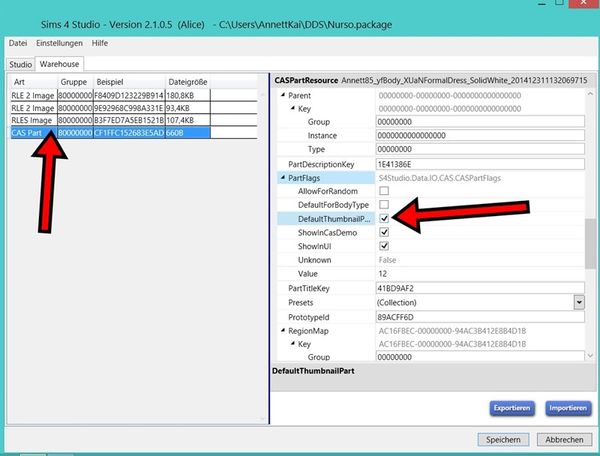Click the Hilfe menu
The image size is (600, 456).
pyautogui.click(x=100, y=44)
